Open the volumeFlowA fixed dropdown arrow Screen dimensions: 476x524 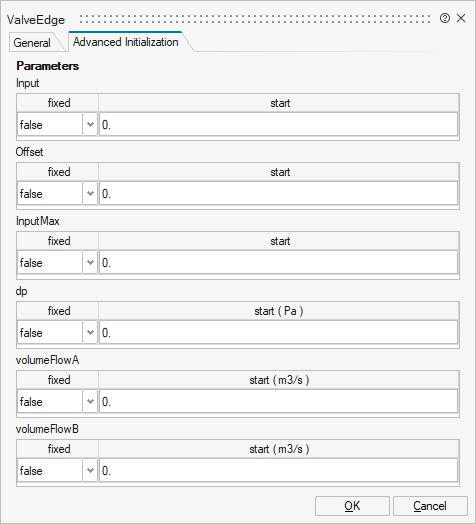click(90, 401)
